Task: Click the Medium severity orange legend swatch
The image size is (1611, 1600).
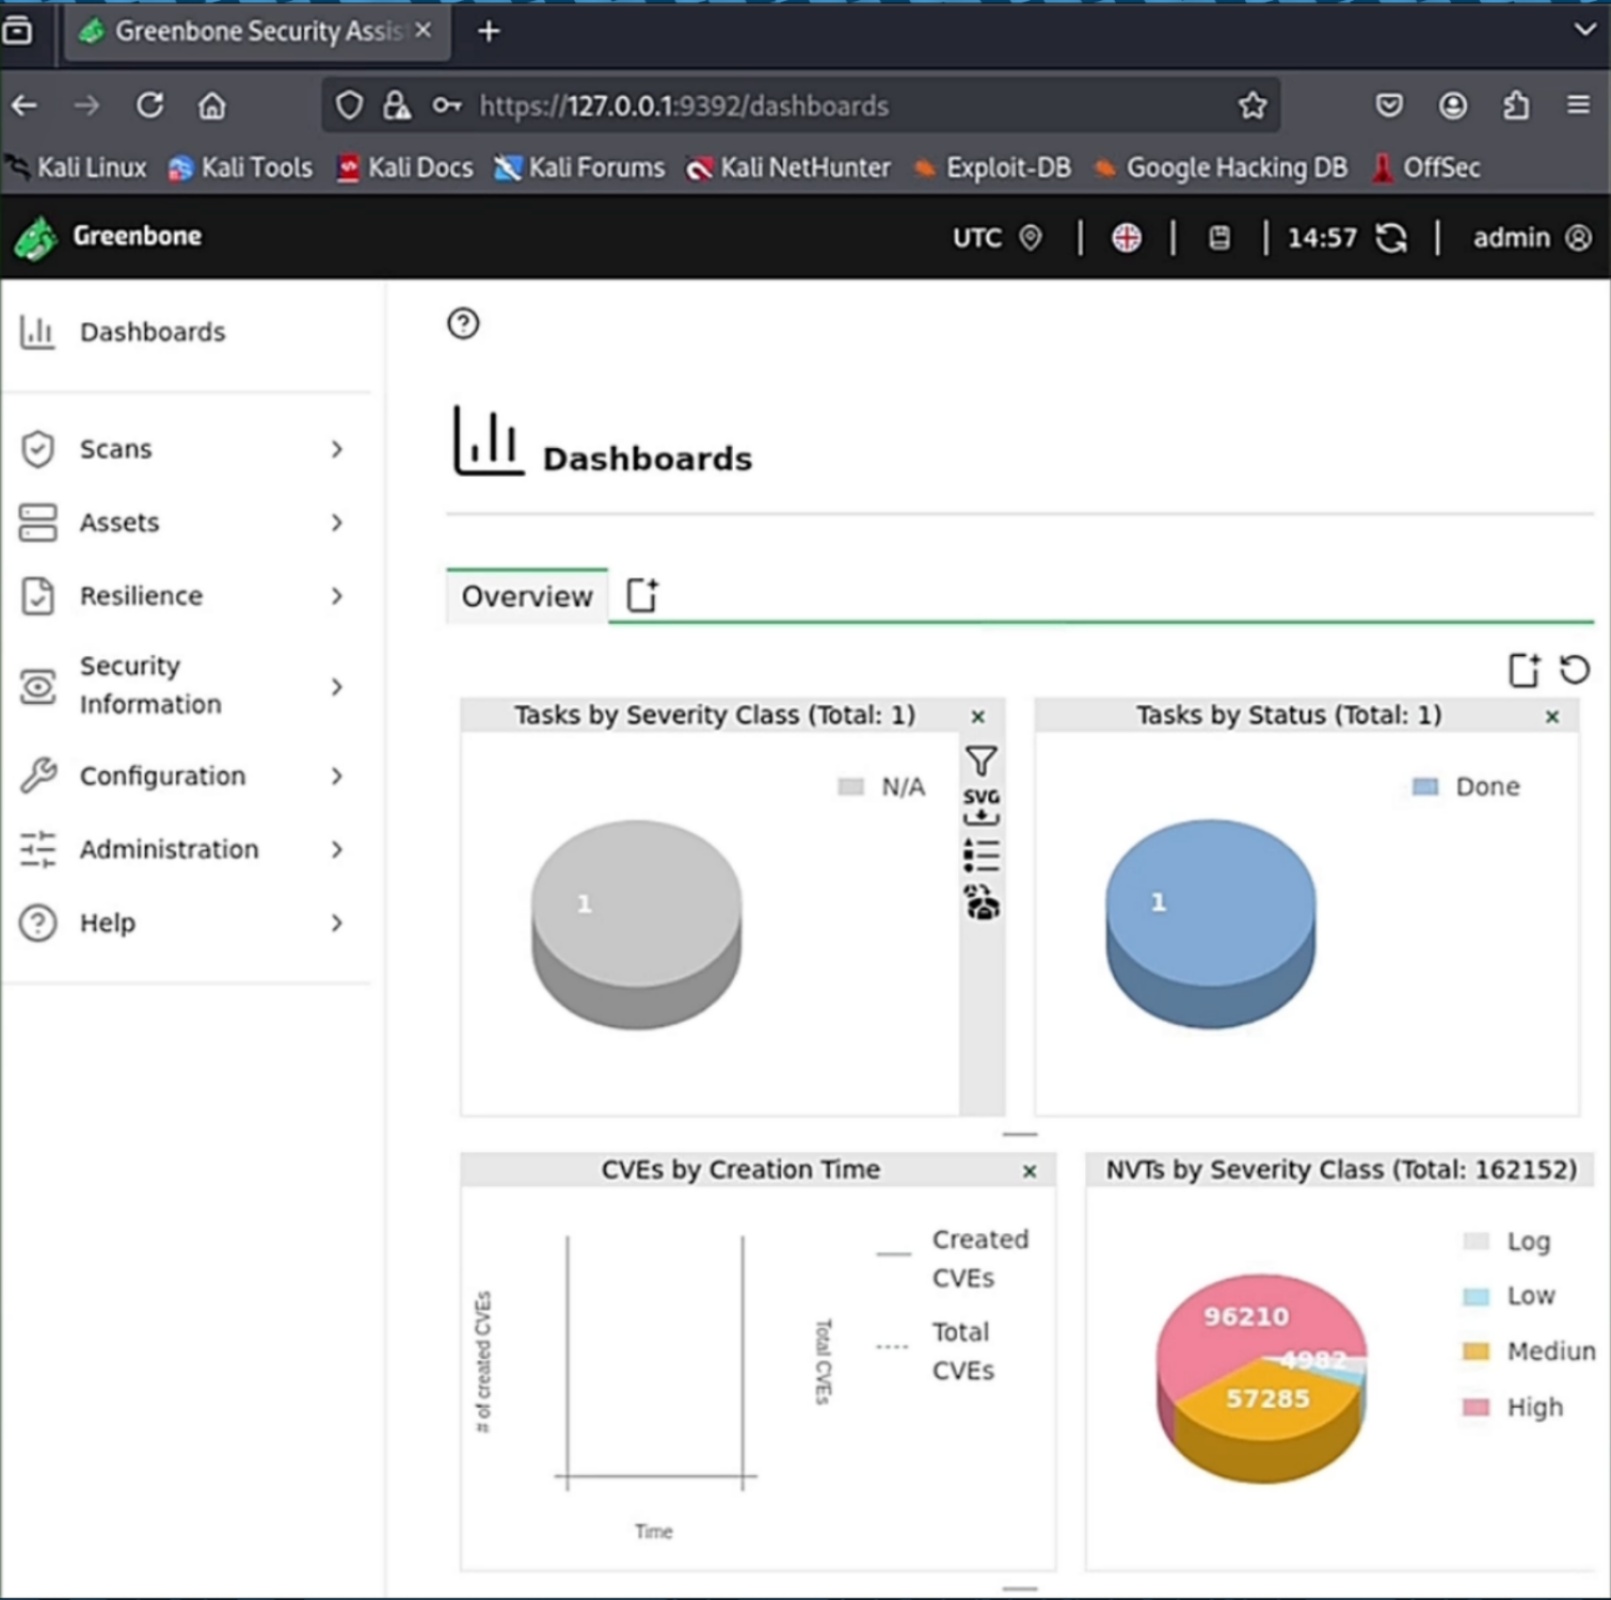Action: [1476, 1352]
